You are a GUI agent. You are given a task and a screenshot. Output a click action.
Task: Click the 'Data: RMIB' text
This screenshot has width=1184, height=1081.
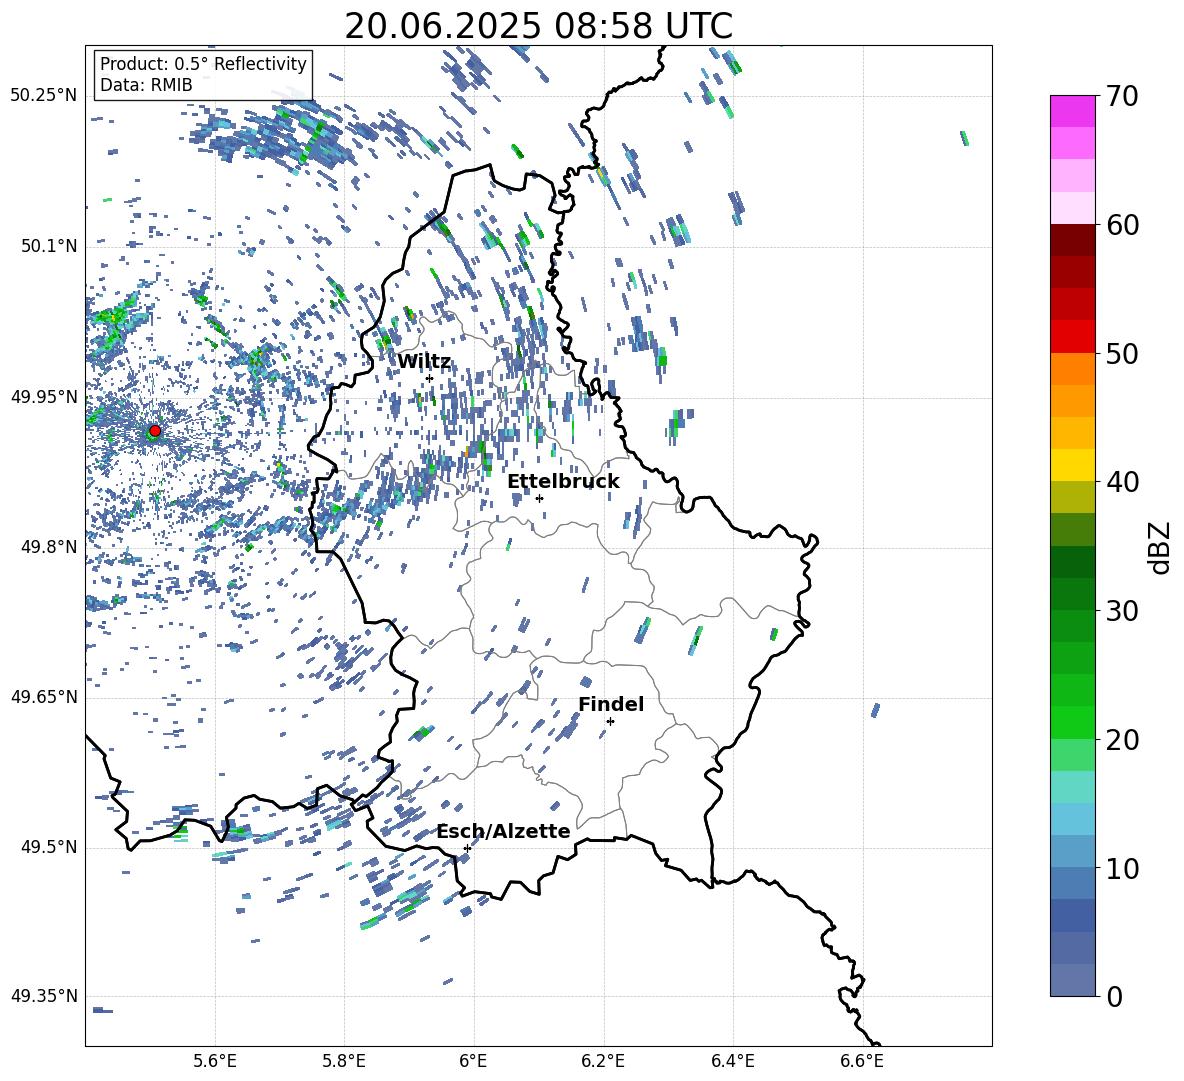pos(146,85)
